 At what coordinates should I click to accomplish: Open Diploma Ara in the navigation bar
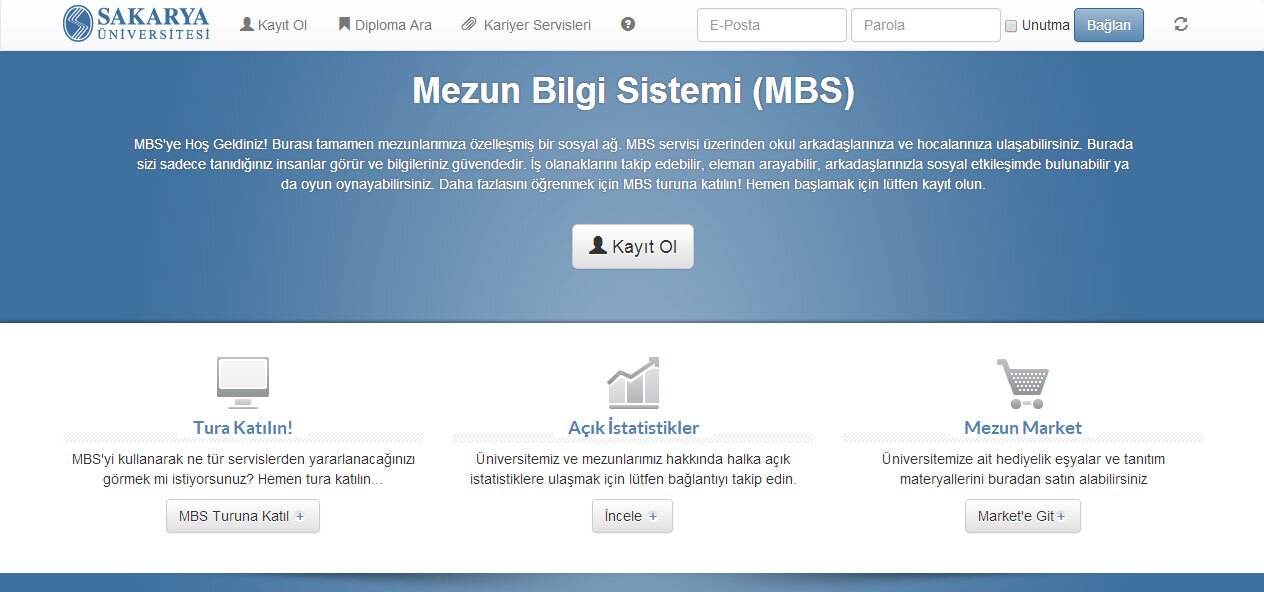point(385,25)
